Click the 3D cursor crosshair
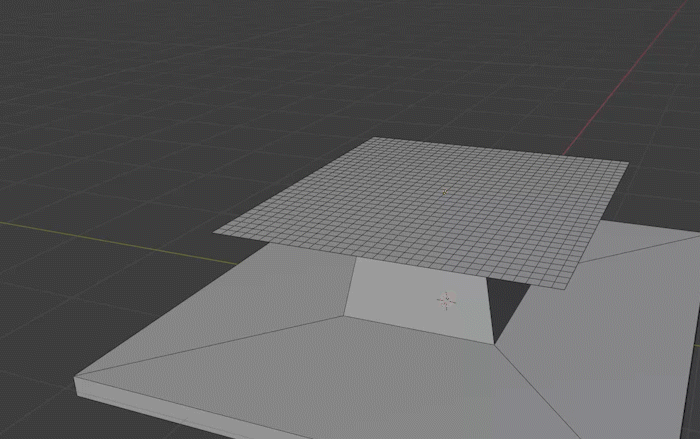Viewport: 700px width, 439px height. [x=446, y=301]
